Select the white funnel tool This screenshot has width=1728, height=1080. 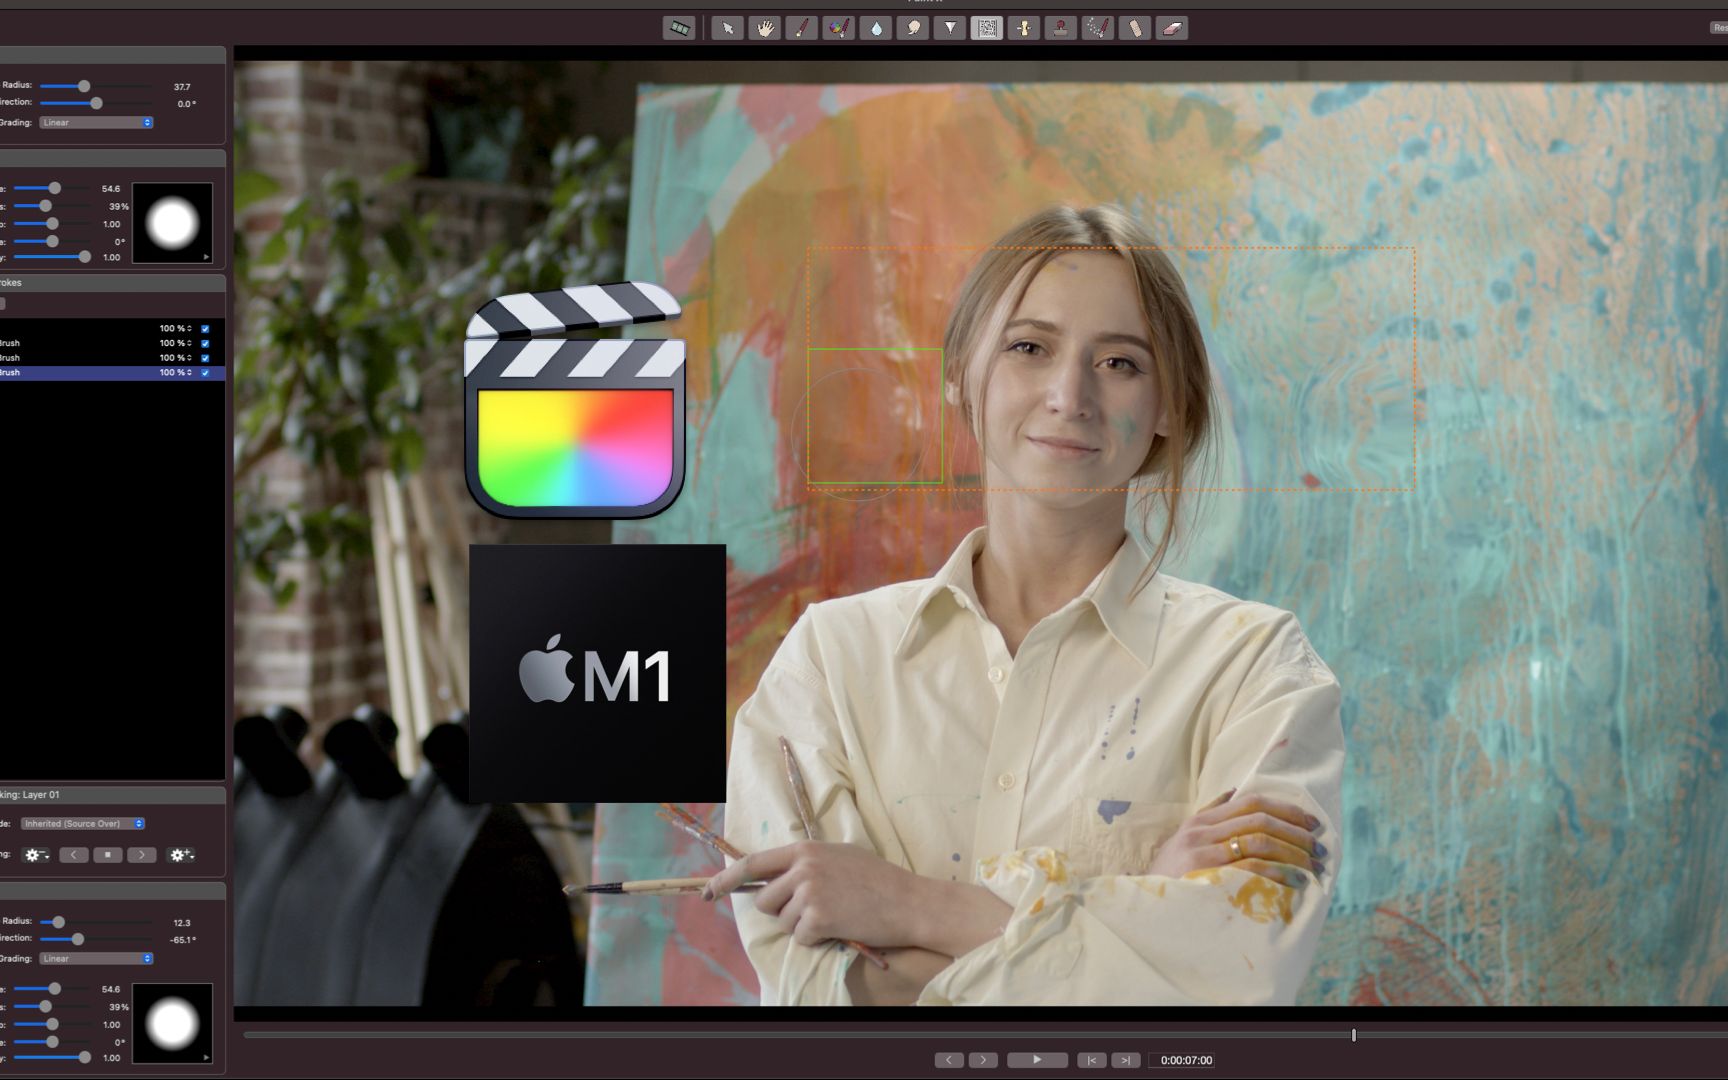(x=950, y=28)
